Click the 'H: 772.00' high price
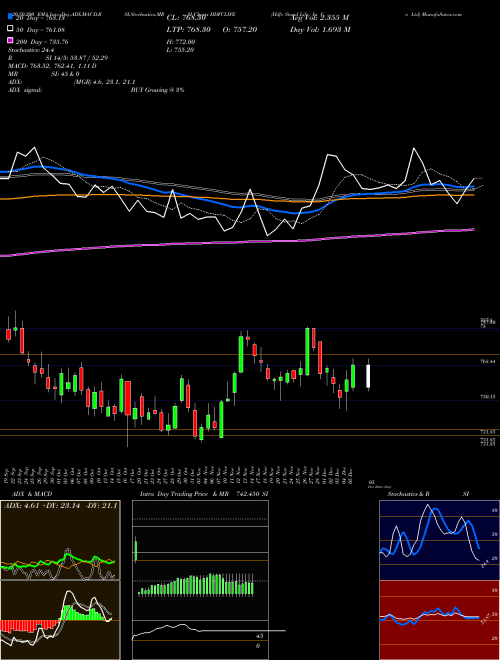The image size is (500, 660). coord(181,42)
